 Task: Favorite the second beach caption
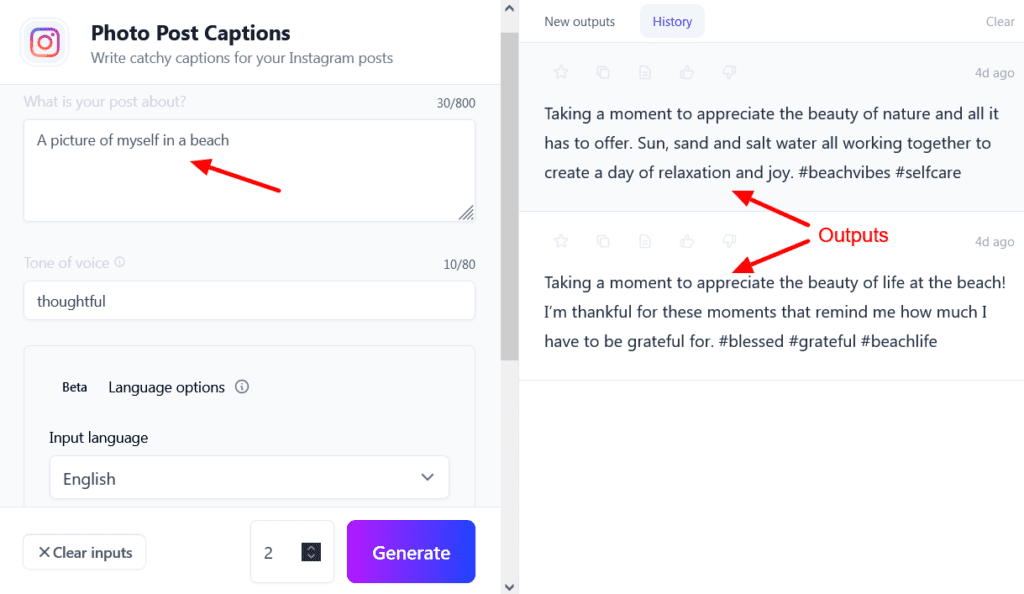click(561, 241)
